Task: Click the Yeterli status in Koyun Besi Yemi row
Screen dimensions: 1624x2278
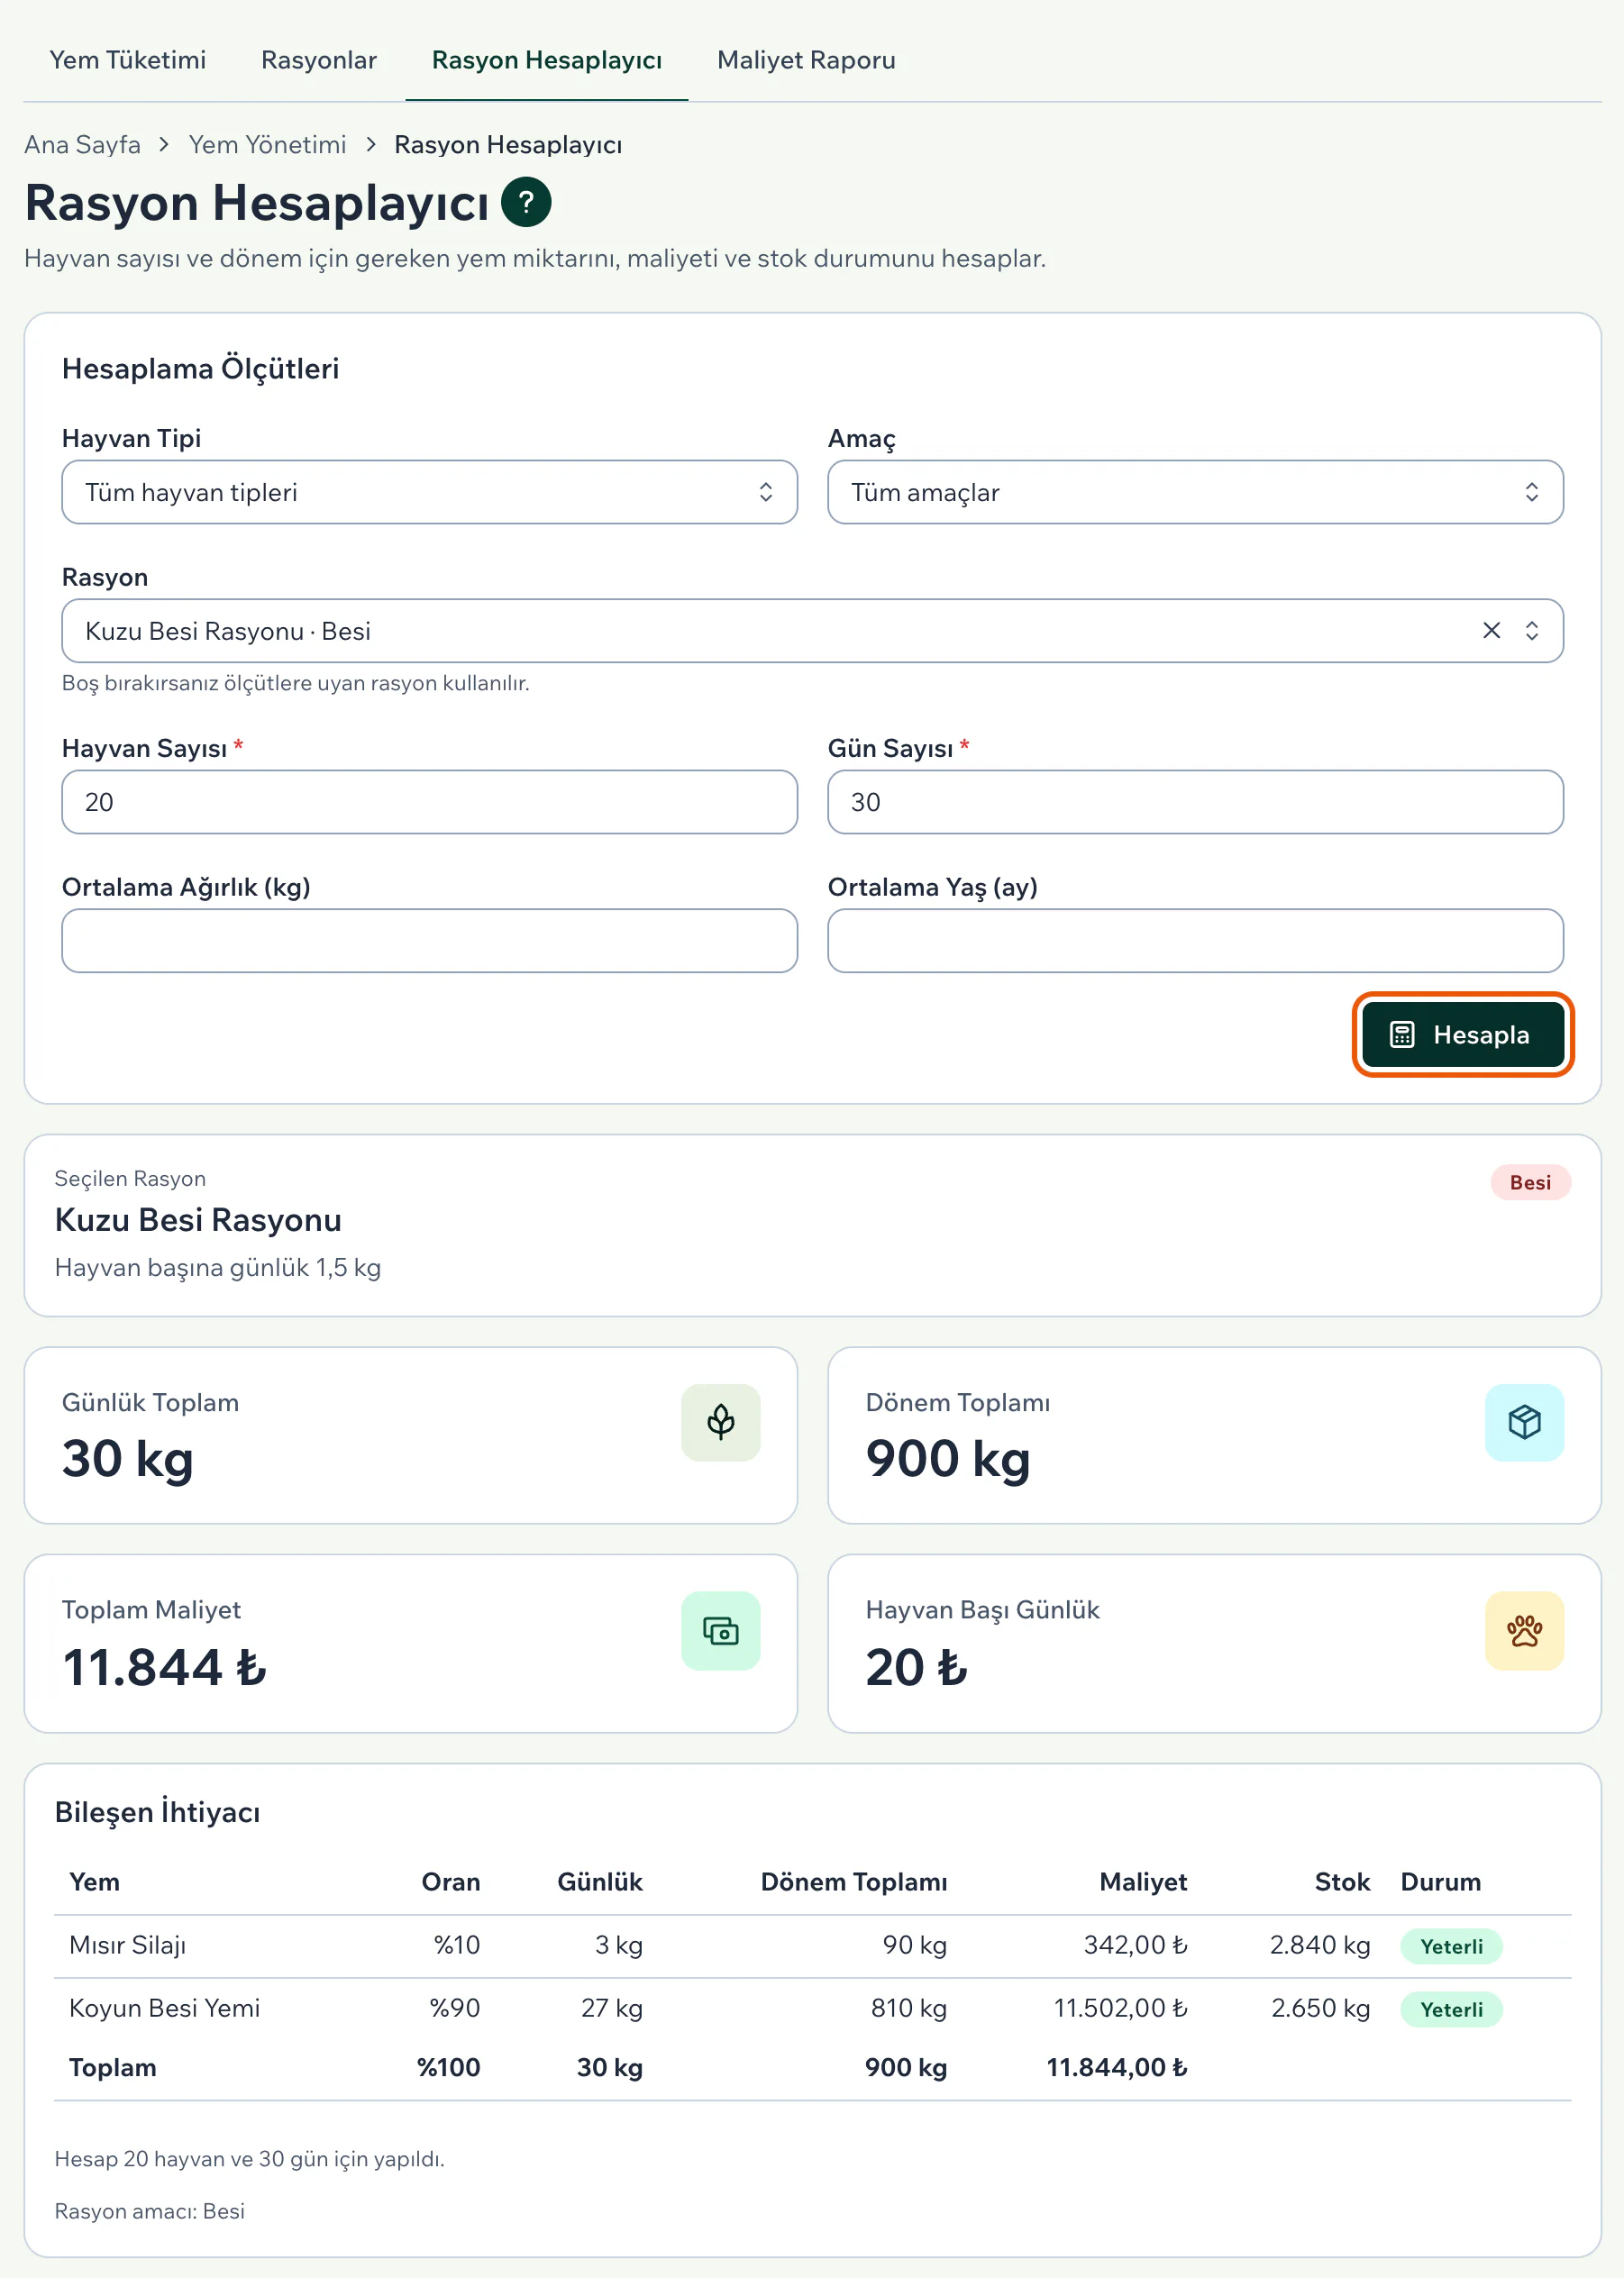Action: pos(1451,2009)
